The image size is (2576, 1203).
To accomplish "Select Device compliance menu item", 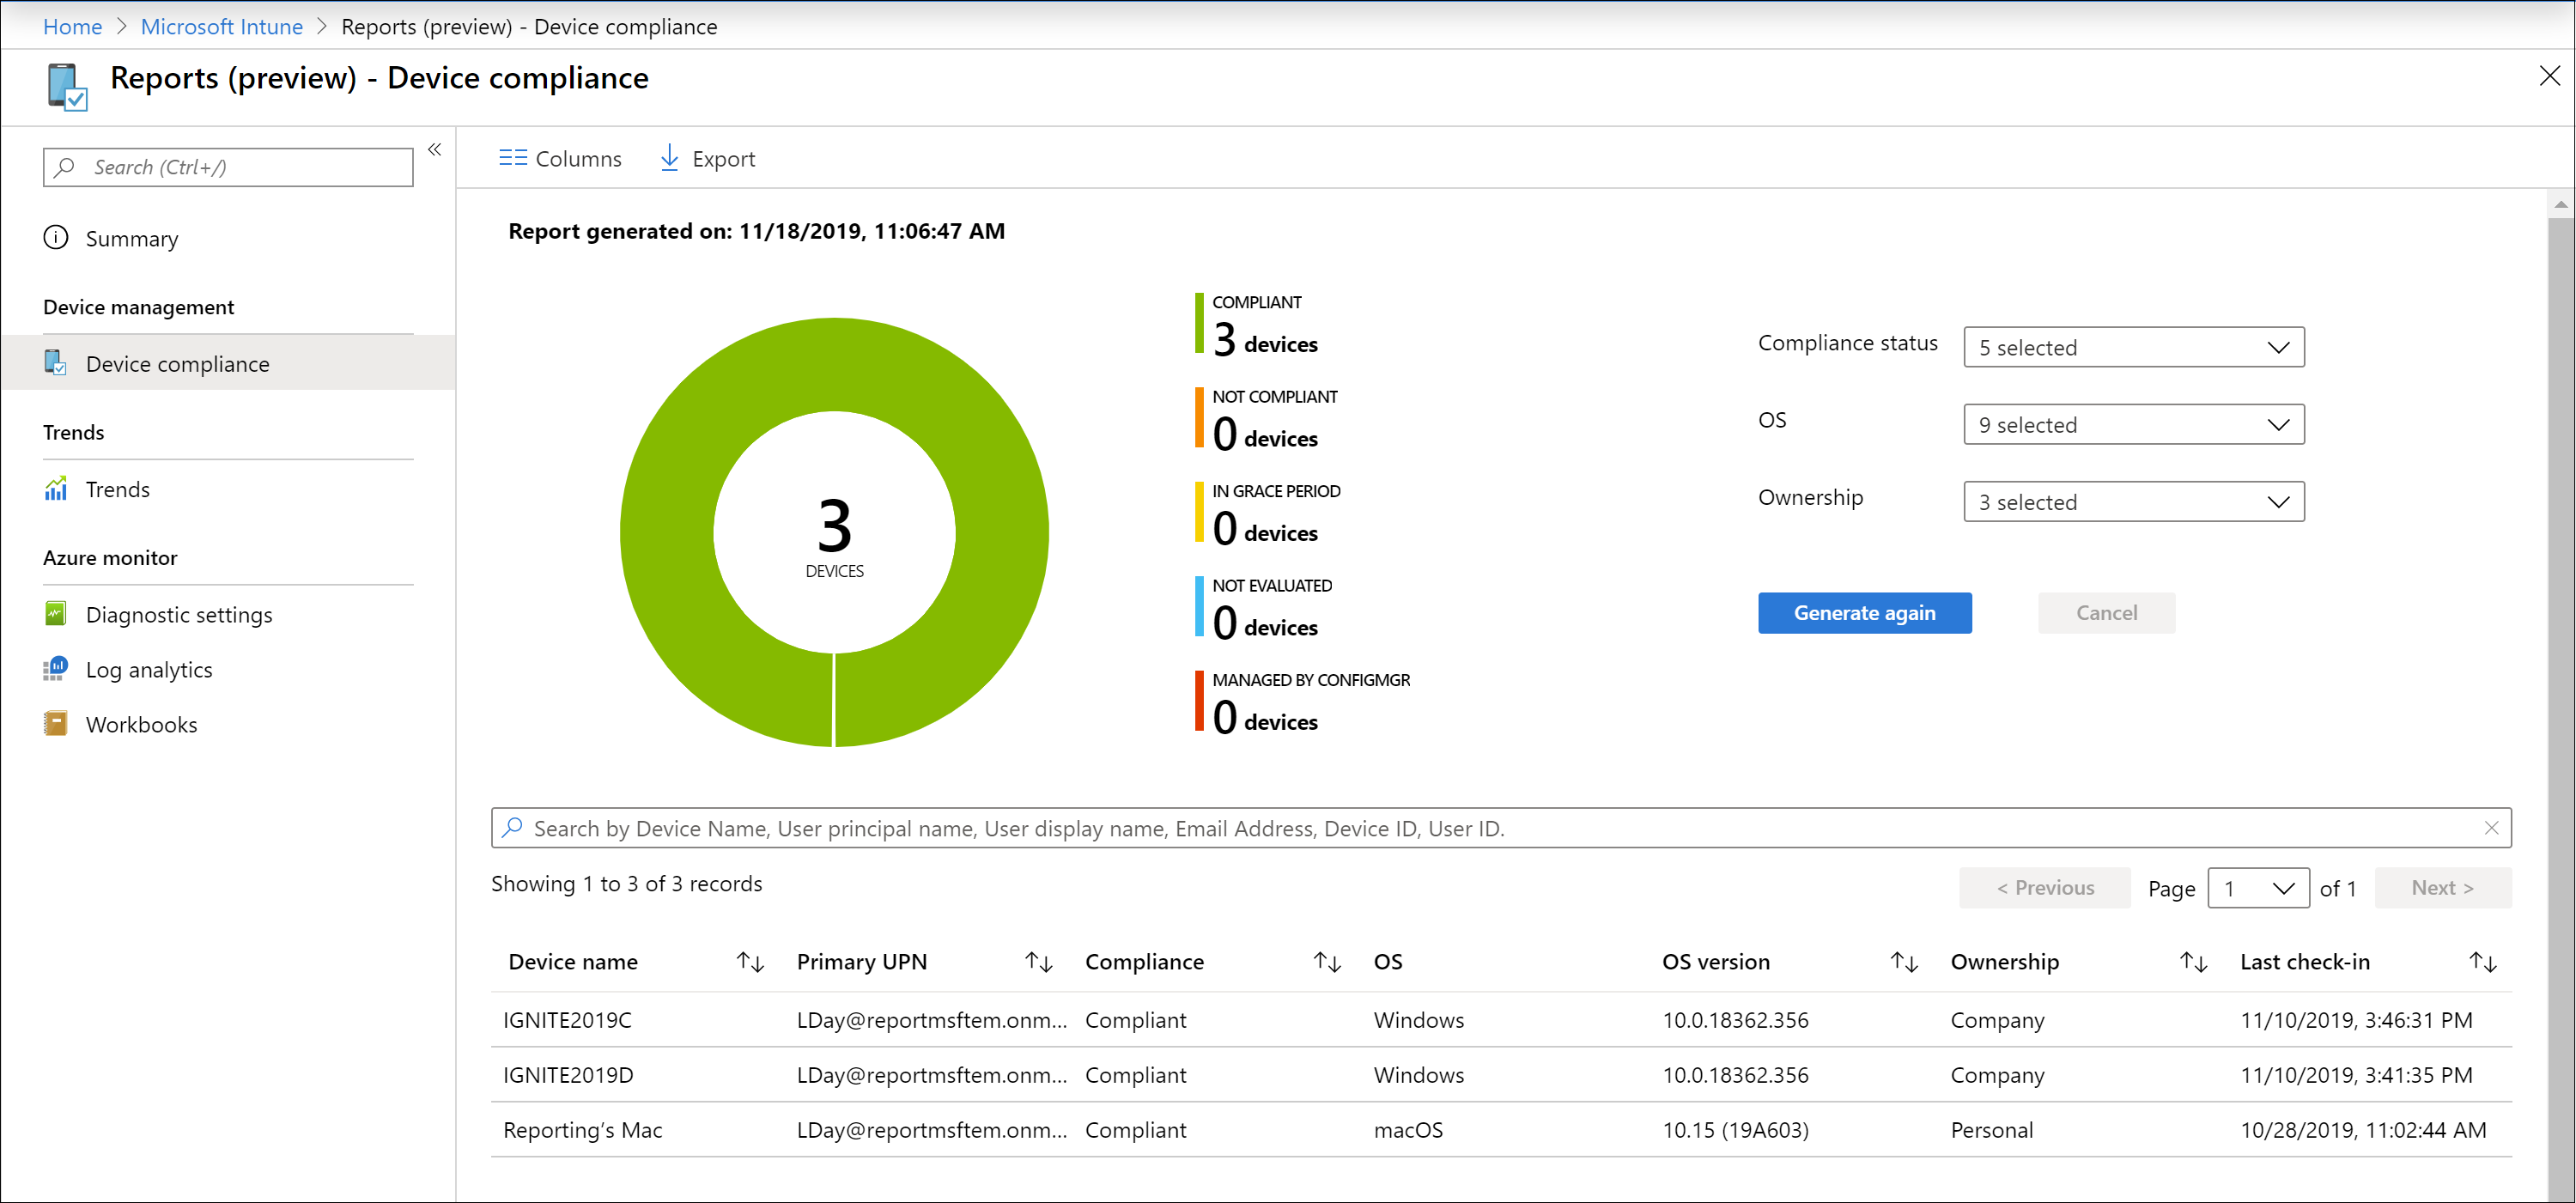I will coord(176,363).
